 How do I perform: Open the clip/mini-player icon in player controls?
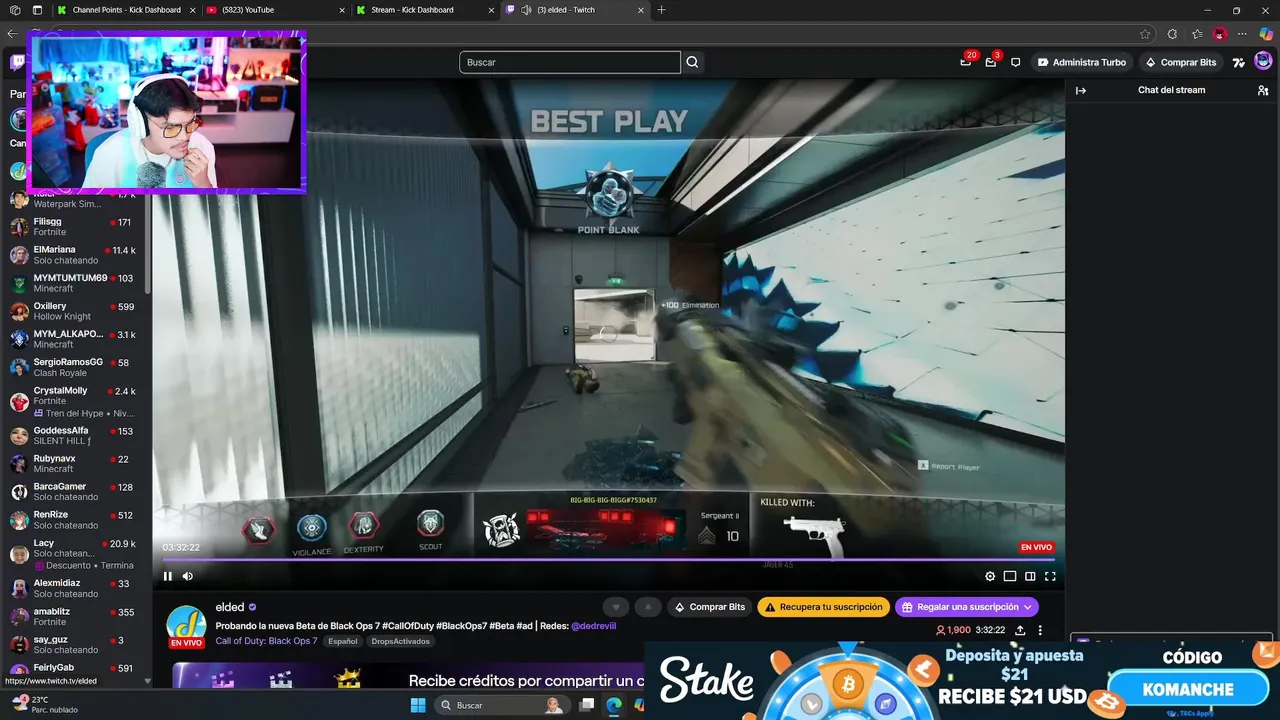pyautogui.click(x=1010, y=576)
